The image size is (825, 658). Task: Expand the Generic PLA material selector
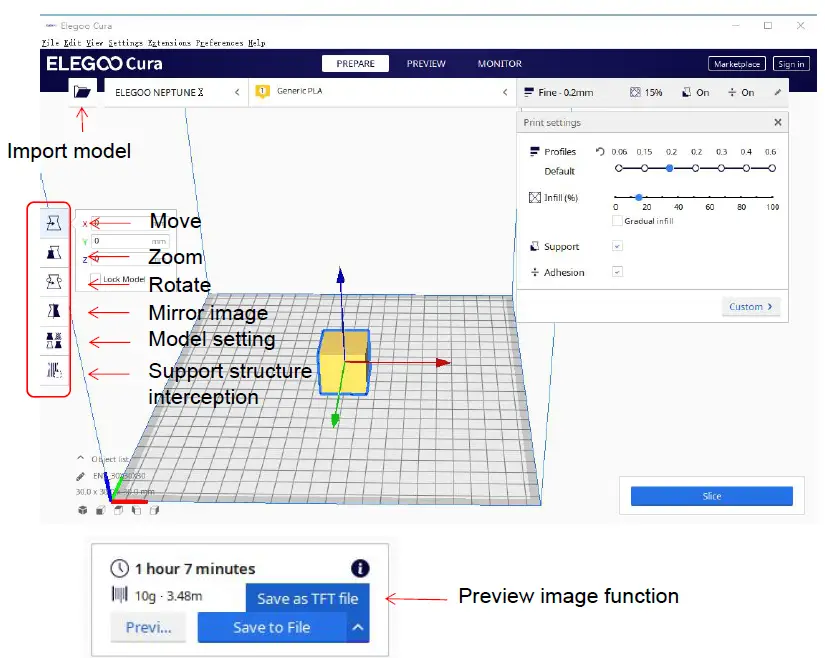(x=382, y=93)
